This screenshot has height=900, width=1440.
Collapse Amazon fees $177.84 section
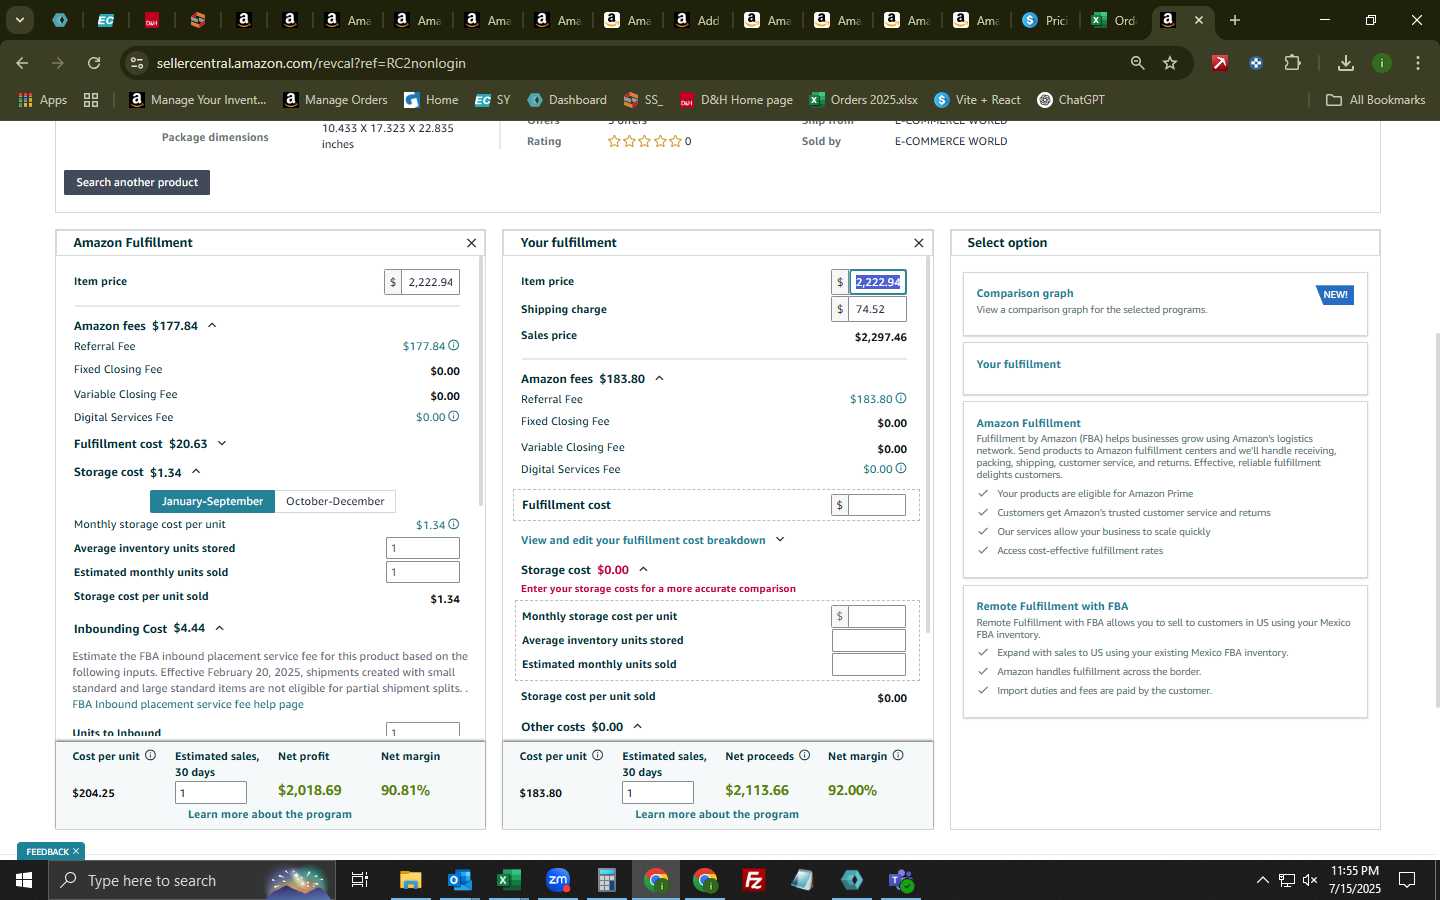(x=212, y=326)
